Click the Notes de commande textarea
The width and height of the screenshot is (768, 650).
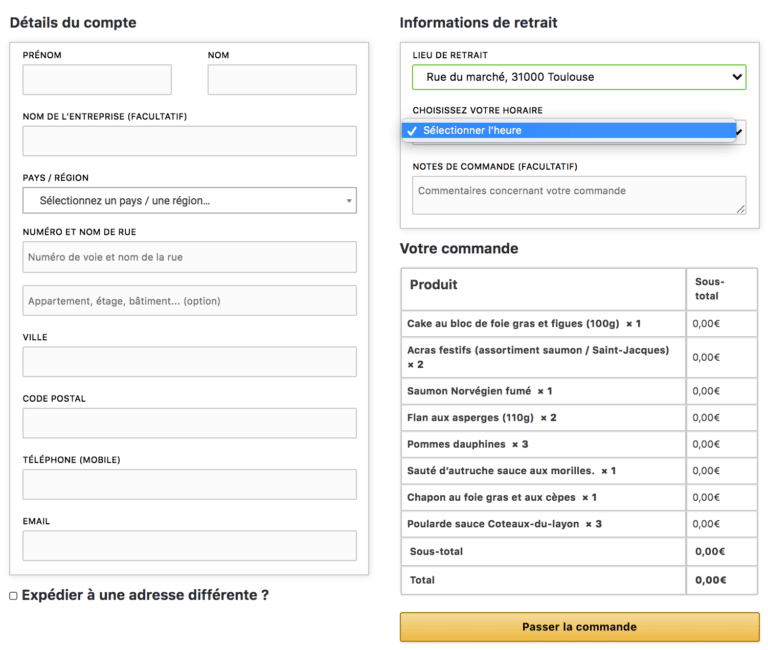click(x=579, y=195)
